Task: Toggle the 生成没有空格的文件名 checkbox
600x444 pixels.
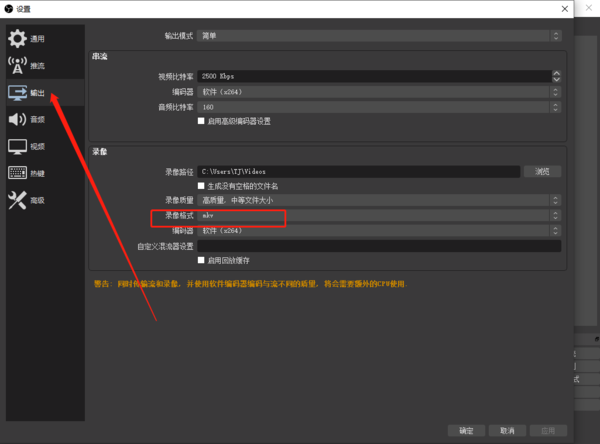Action: click(202, 186)
